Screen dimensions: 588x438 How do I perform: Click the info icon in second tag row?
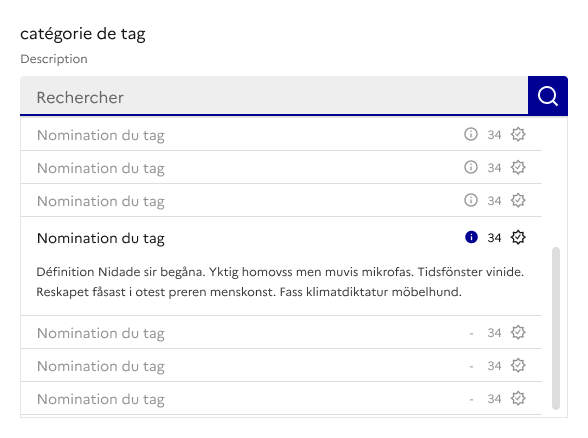471,167
